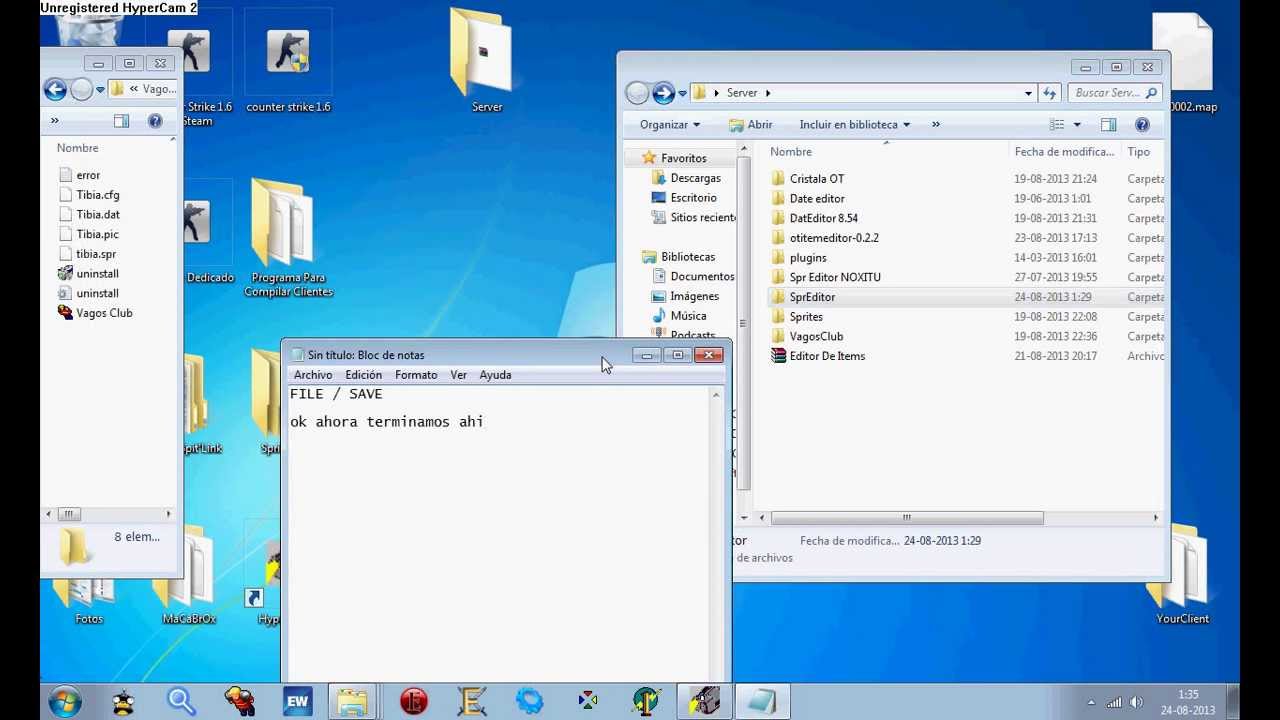Expand the Server breadcrumb arrow

pyautogui.click(x=768, y=93)
